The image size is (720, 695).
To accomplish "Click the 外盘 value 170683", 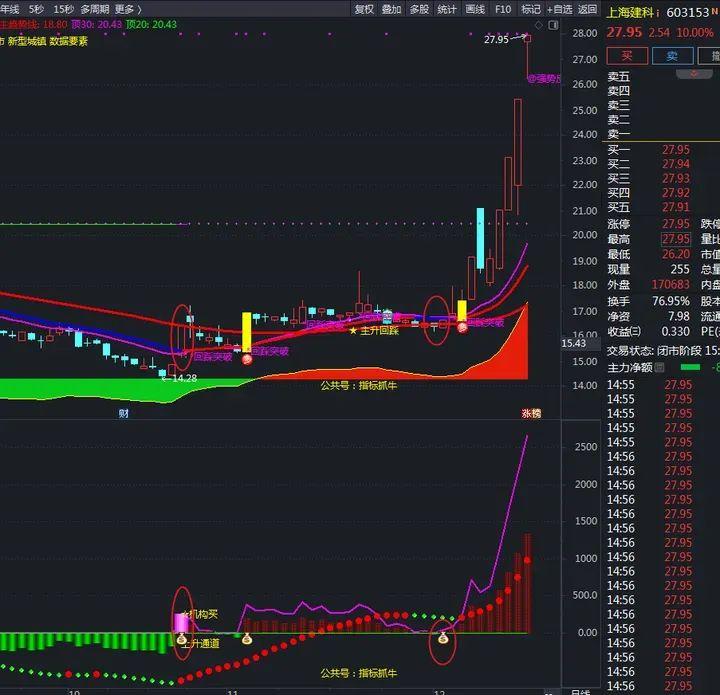I will (671, 285).
